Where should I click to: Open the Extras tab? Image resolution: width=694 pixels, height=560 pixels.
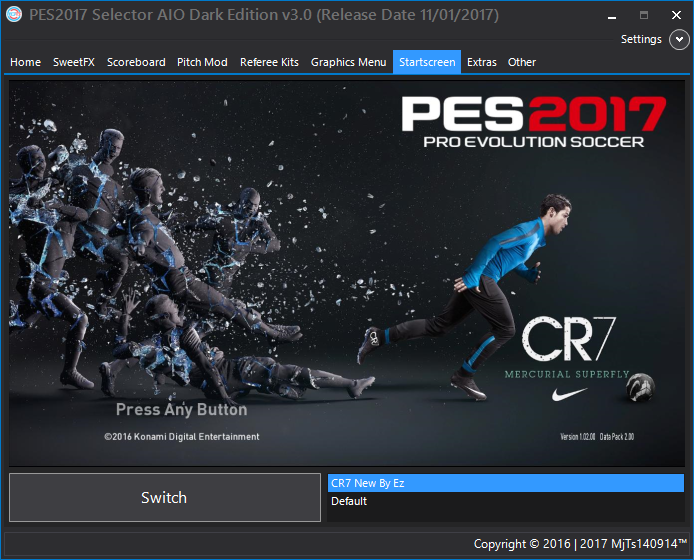tap(482, 62)
